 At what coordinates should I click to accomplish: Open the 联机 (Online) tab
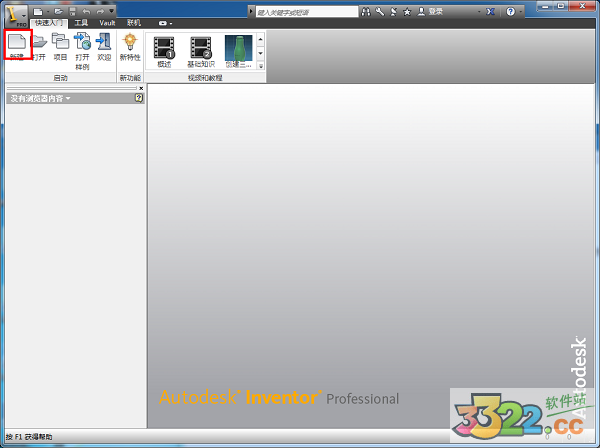click(134, 22)
